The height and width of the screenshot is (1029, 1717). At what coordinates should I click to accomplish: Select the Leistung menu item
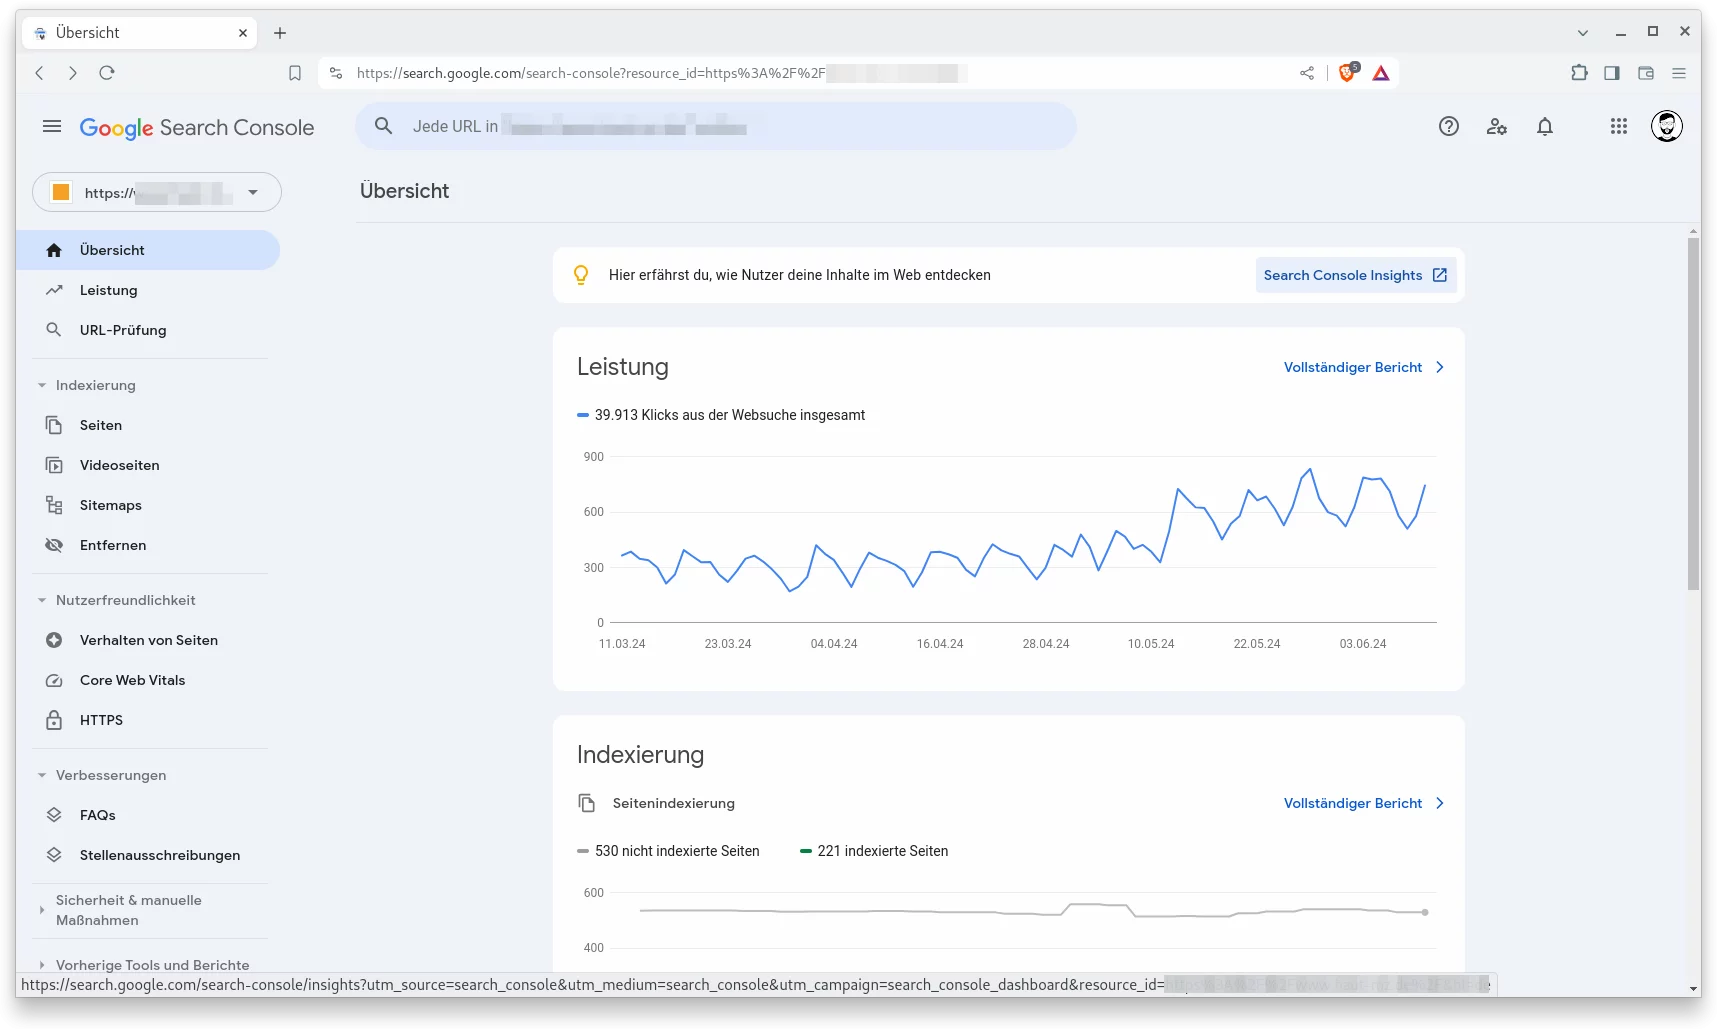[148, 290]
